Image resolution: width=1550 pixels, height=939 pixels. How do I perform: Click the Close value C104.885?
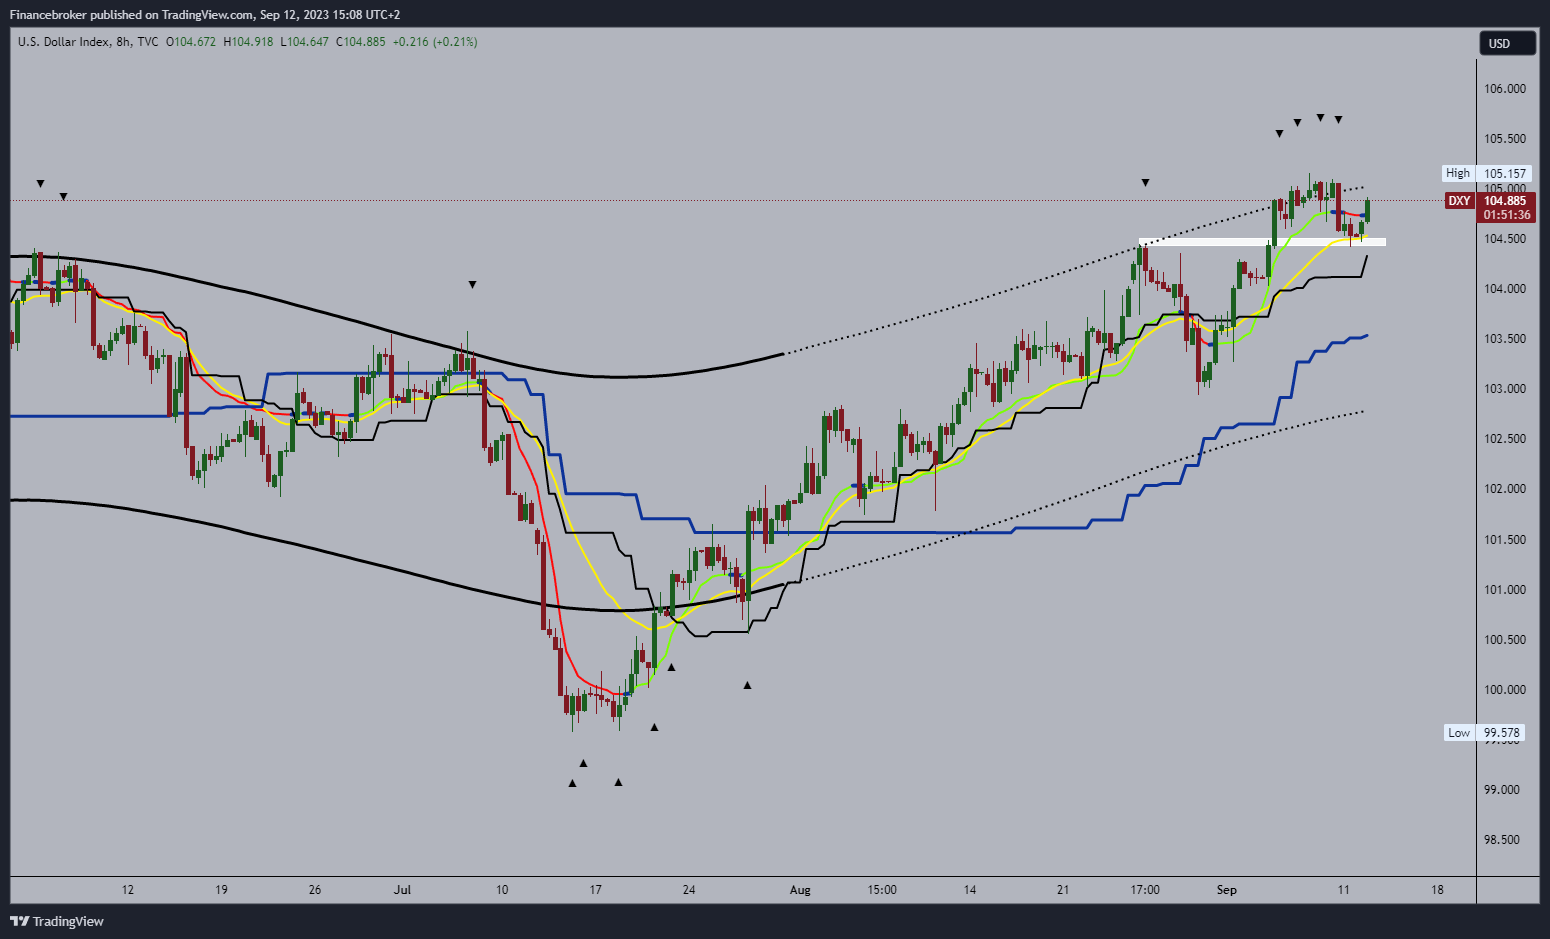(360, 42)
